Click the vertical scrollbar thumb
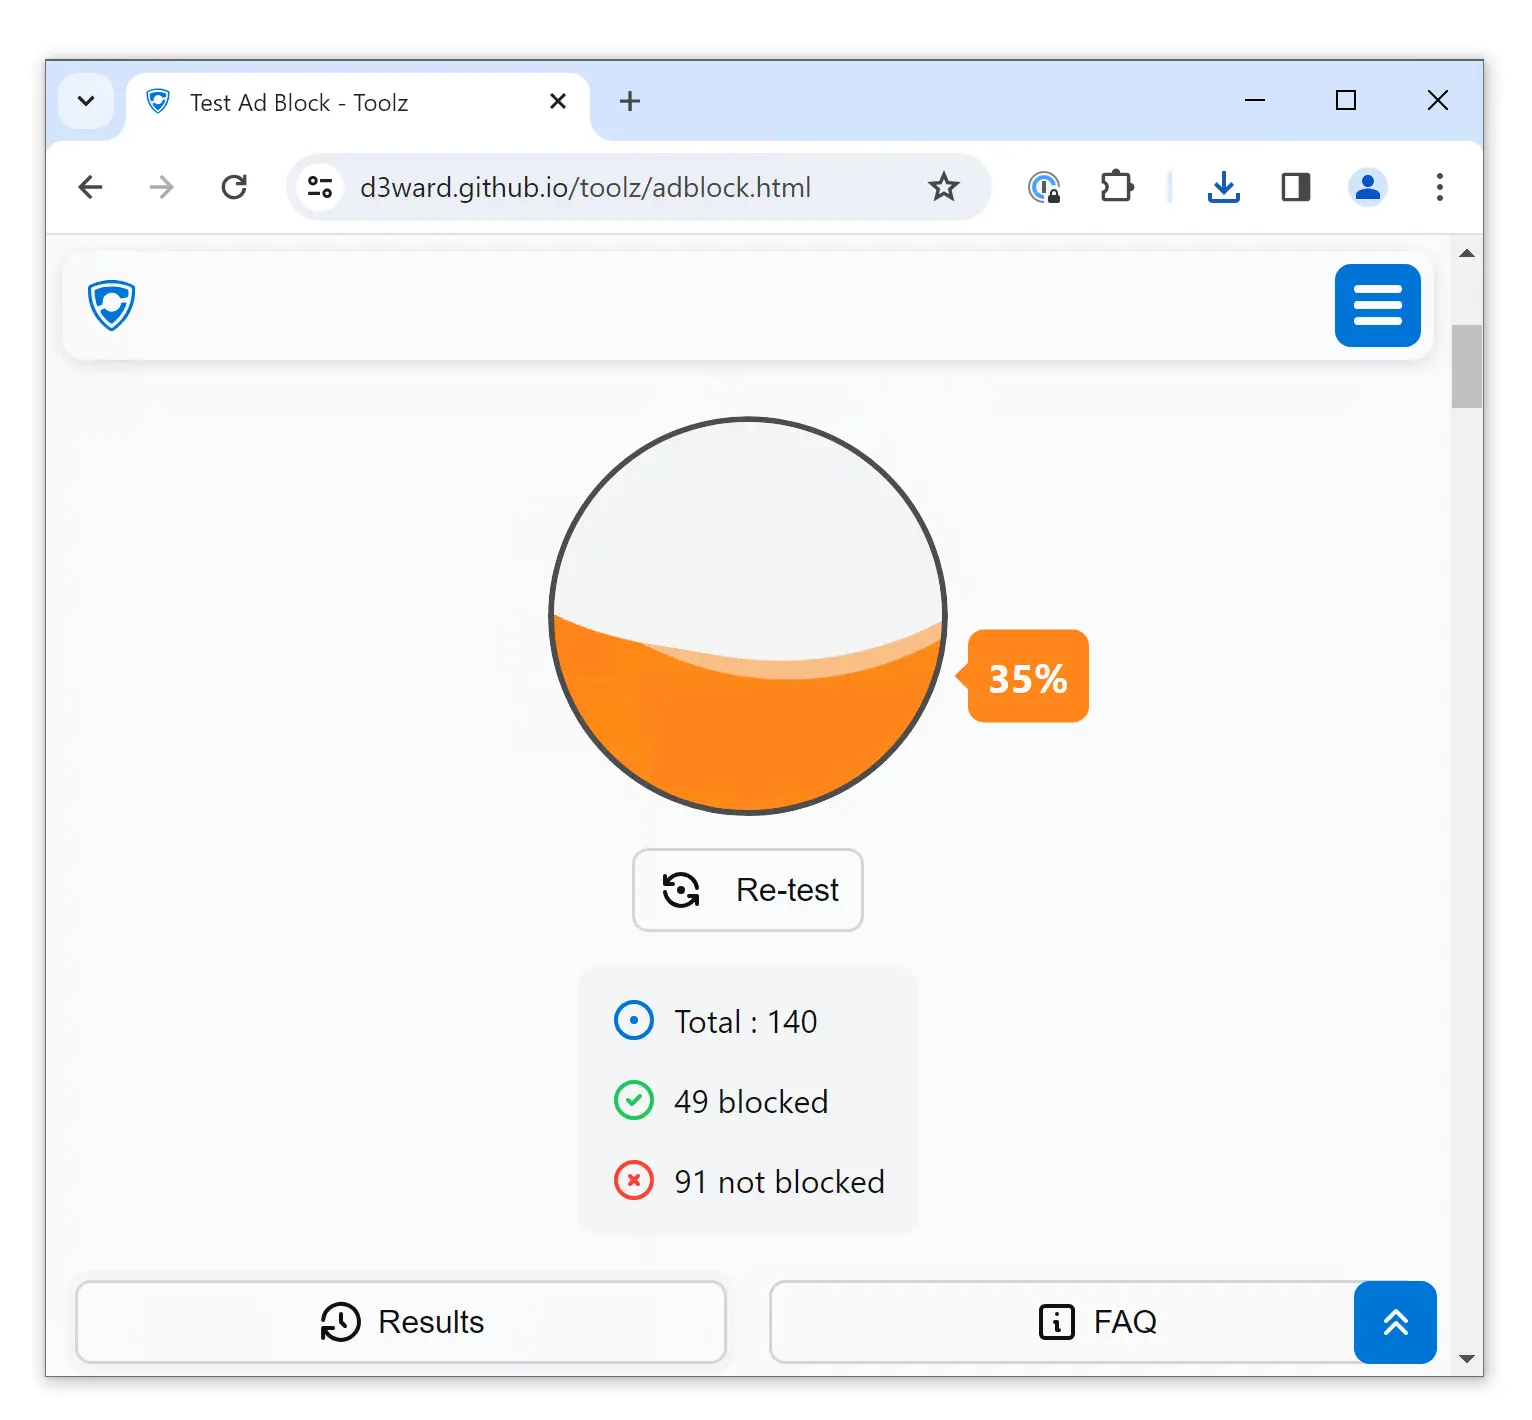1532x1420 pixels. click(1466, 366)
